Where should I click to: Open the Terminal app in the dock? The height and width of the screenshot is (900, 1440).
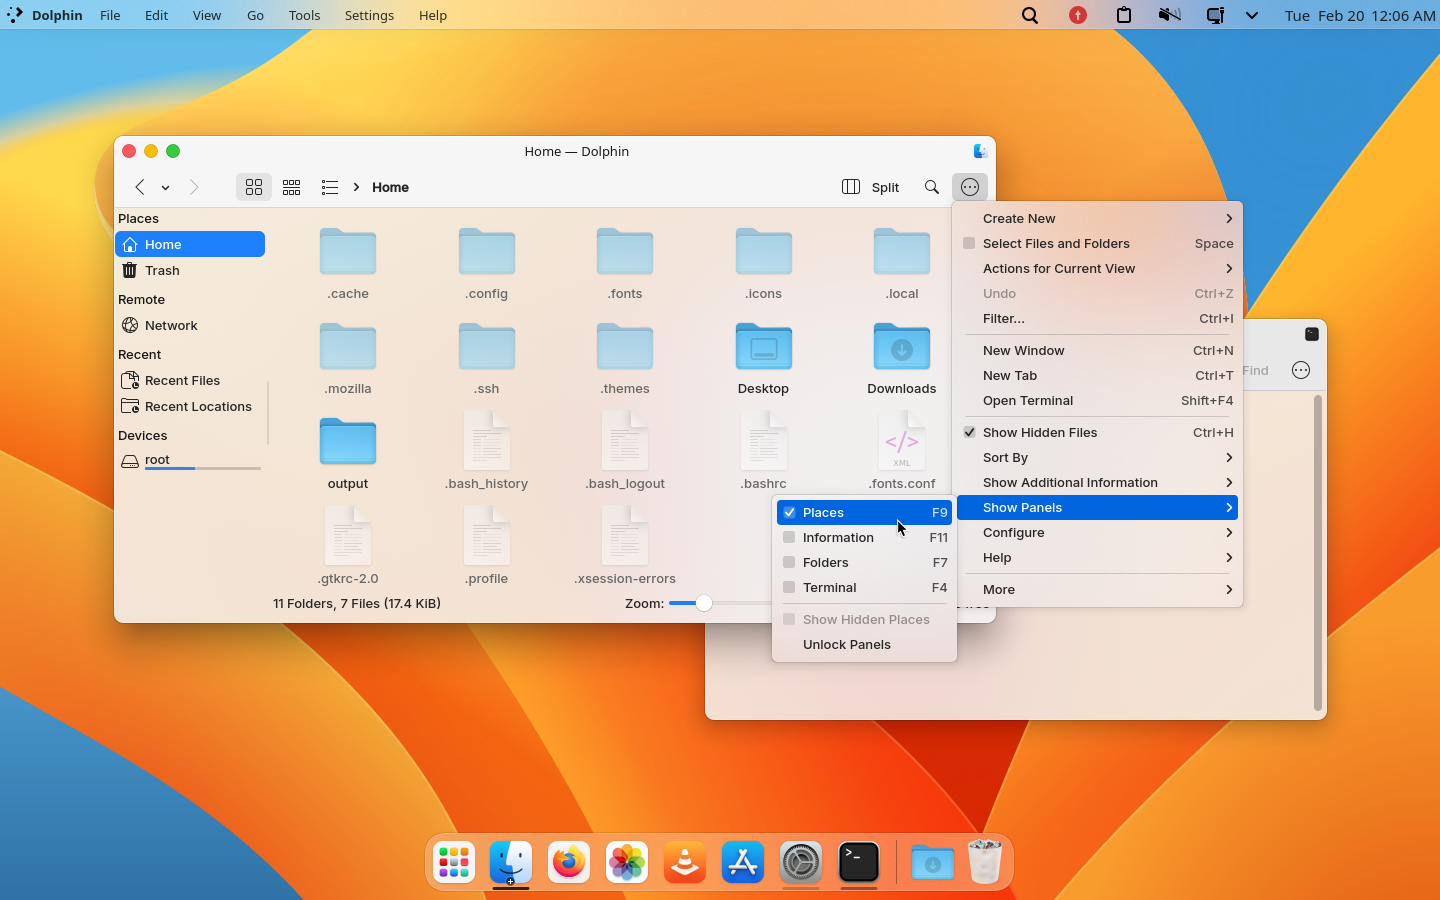click(x=859, y=862)
